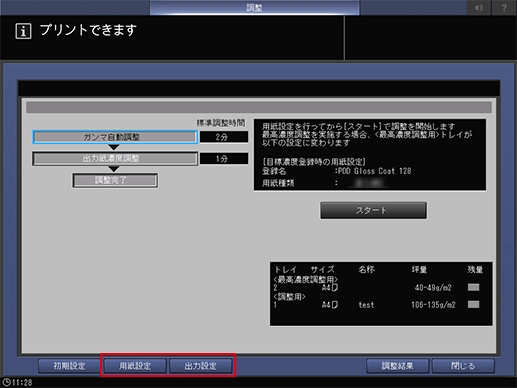517x388 pixels.
Task: Select the ガンマ自動調整 step button
Action: click(x=115, y=137)
